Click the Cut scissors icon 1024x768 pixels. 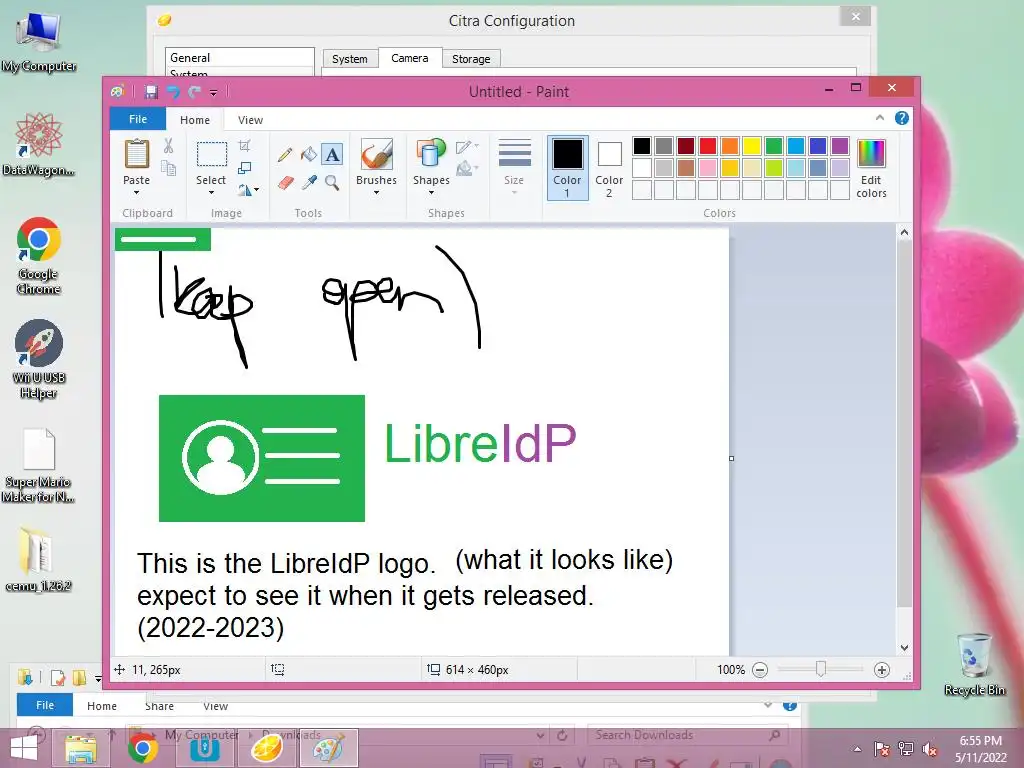tap(168, 146)
